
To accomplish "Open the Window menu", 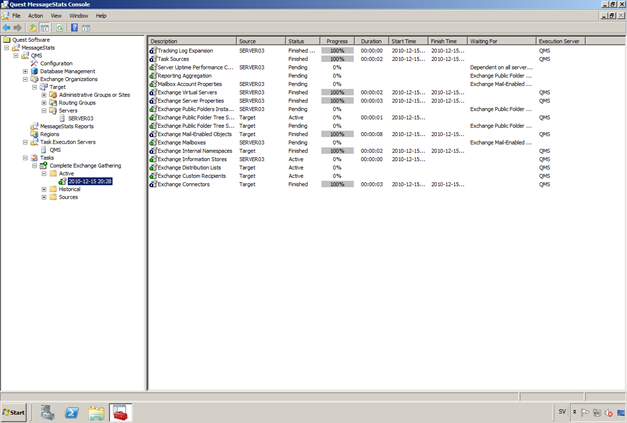I will tap(78, 16).
